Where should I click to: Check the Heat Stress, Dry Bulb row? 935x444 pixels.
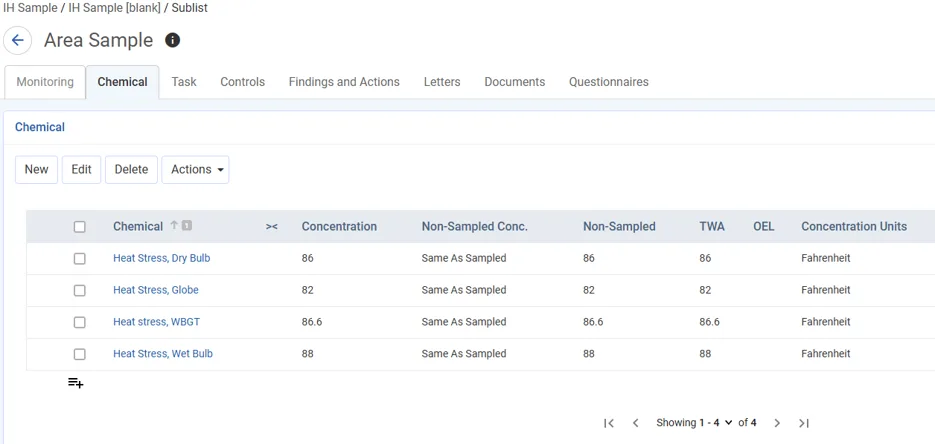click(80, 258)
